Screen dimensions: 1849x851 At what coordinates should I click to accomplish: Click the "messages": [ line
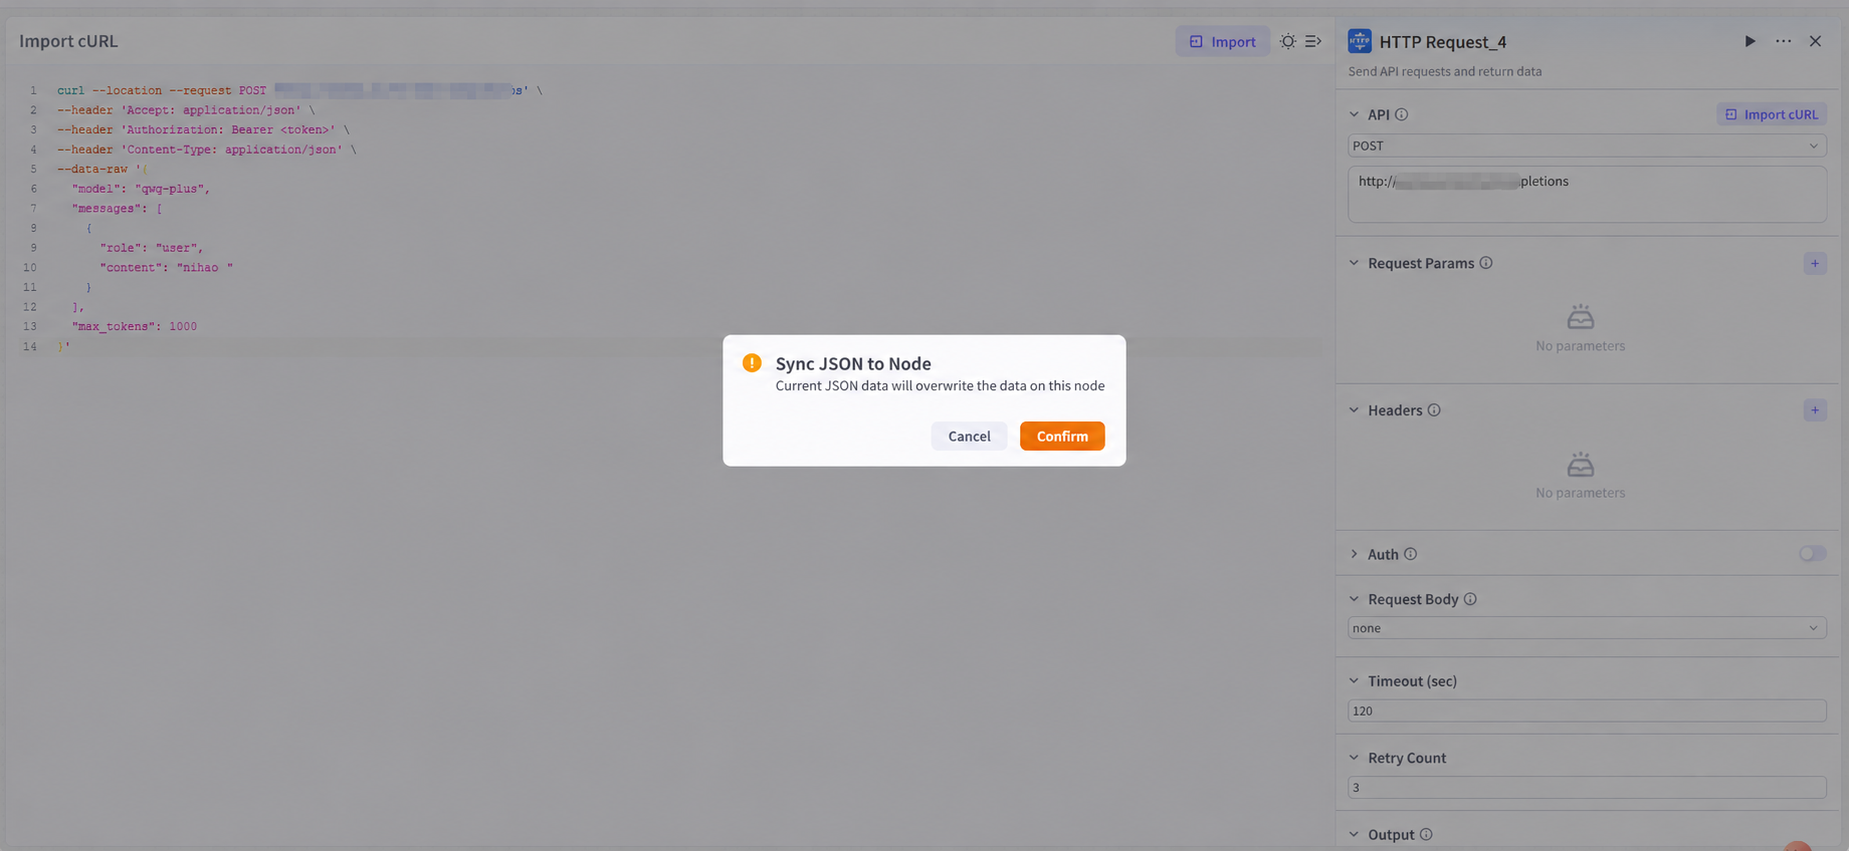pos(116,209)
